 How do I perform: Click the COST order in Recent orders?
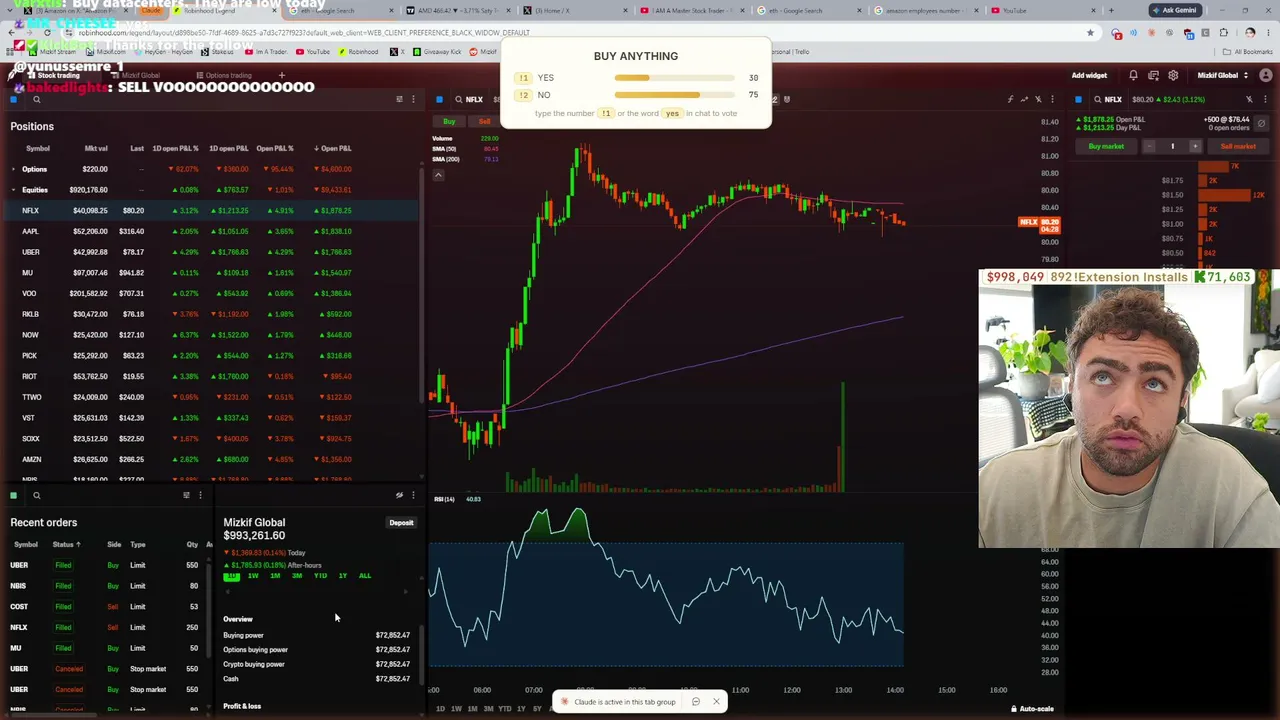[x=106, y=606]
